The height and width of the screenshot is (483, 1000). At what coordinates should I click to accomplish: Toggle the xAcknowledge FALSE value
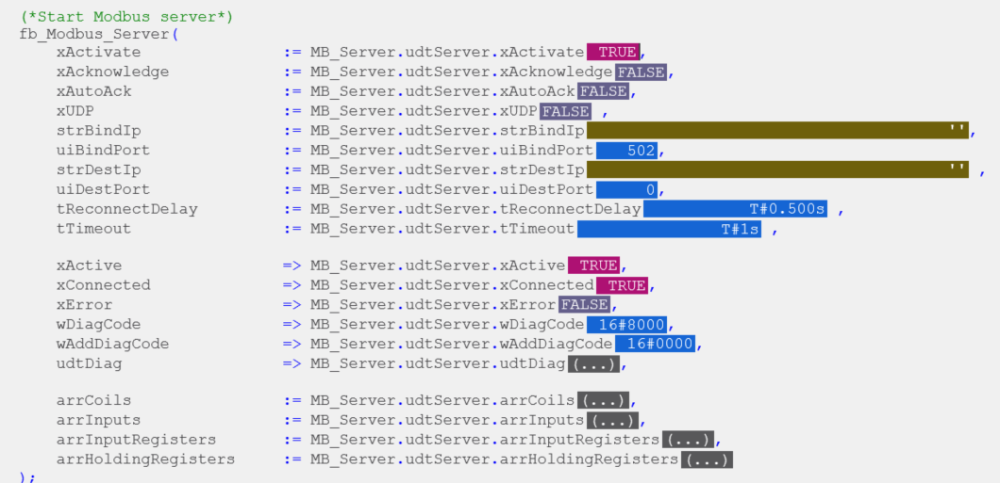[x=641, y=72]
